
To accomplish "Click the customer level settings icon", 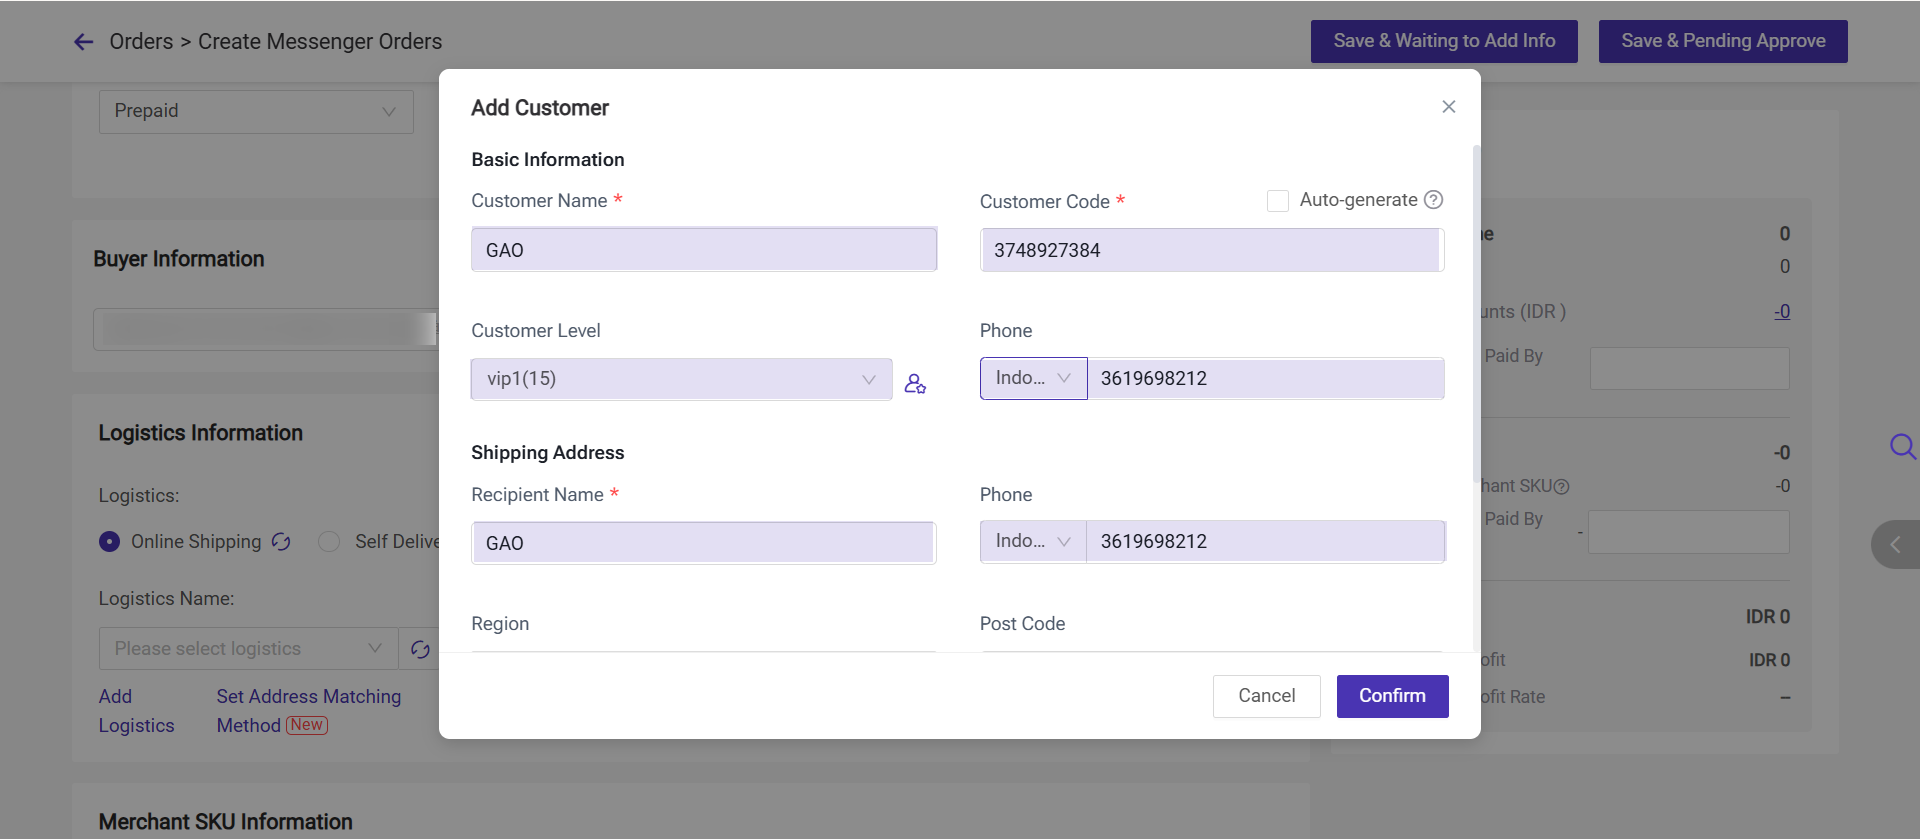I will (915, 384).
